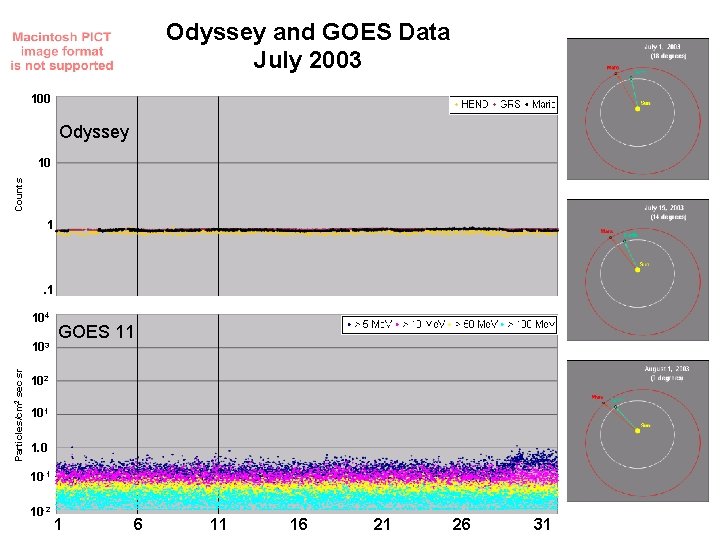Click the Mars label in the July 1 diagram

pyautogui.click(x=613, y=68)
